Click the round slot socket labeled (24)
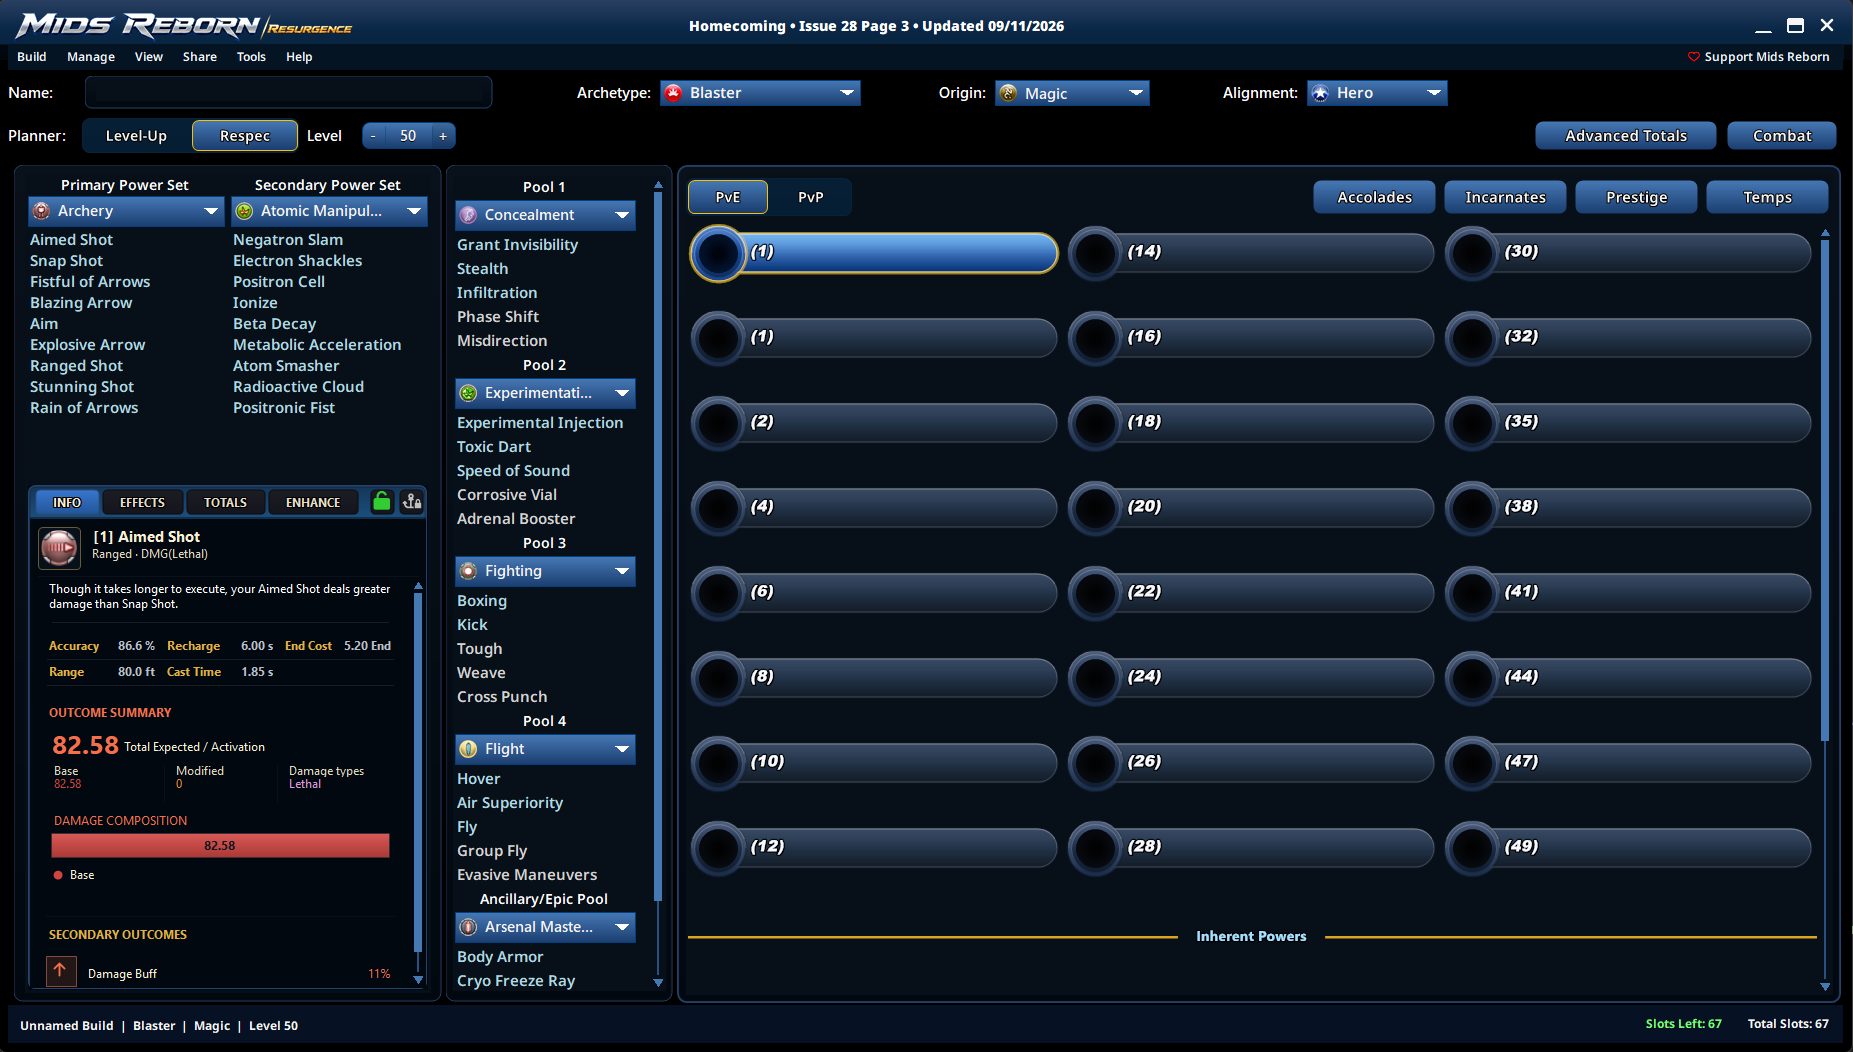1853x1052 pixels. click(1096, 678)
